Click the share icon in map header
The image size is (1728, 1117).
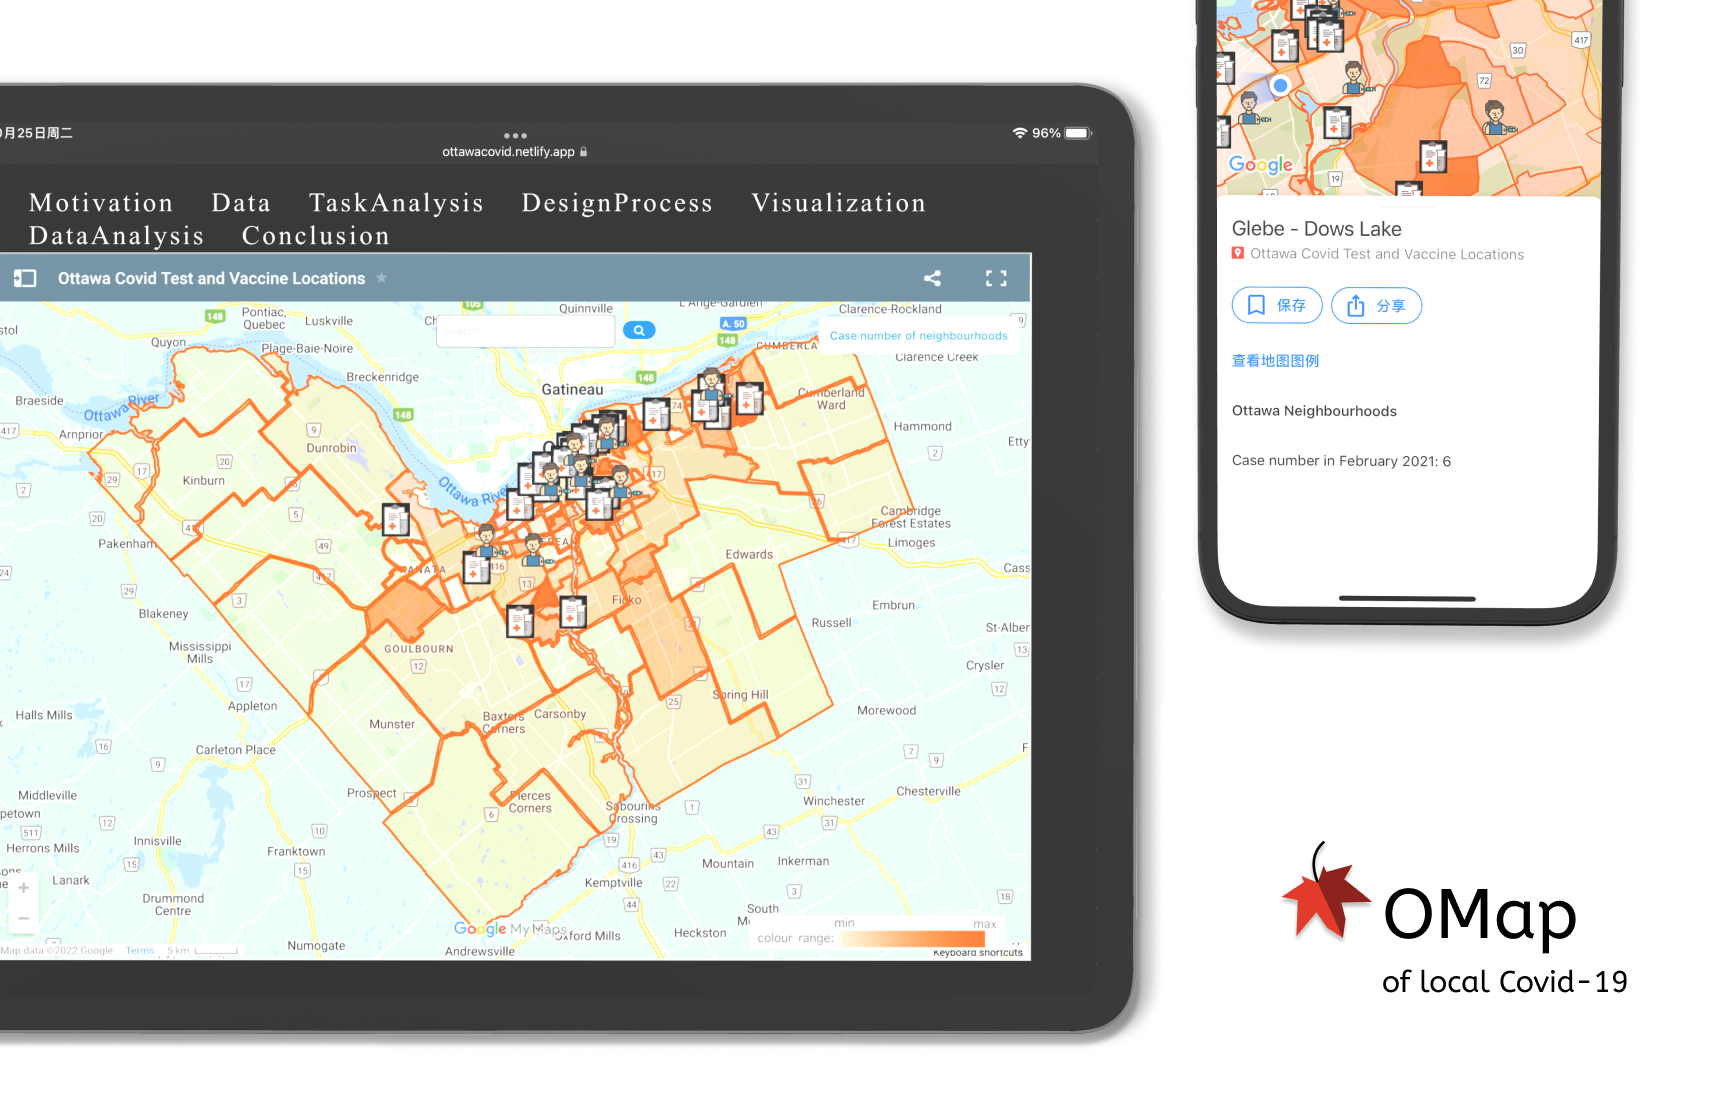tap(932, 278)
